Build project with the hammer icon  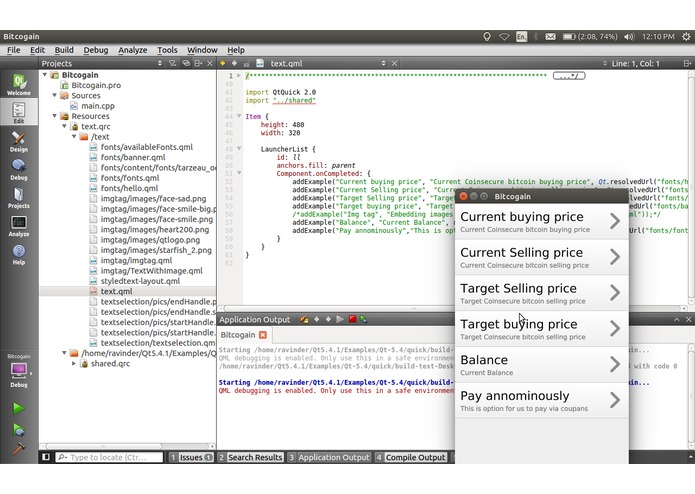coord(18,448)
